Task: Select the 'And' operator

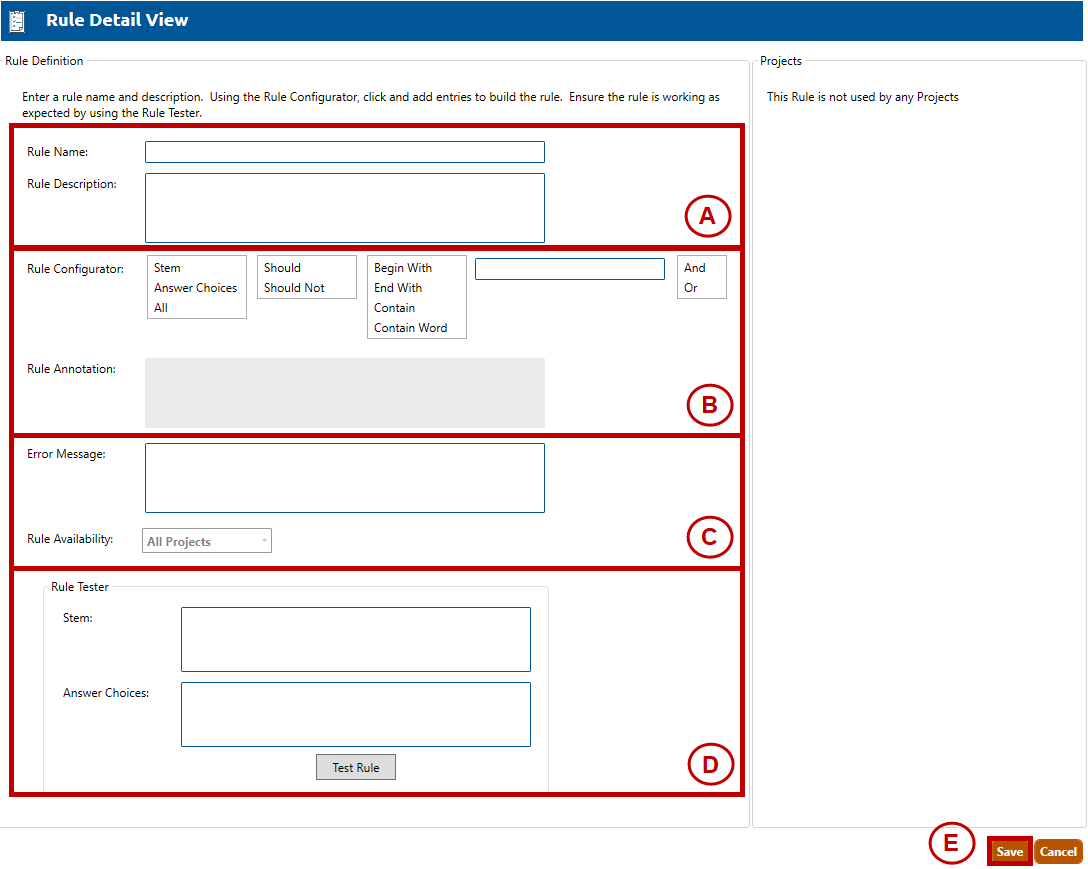Action: tap(695, 268)
